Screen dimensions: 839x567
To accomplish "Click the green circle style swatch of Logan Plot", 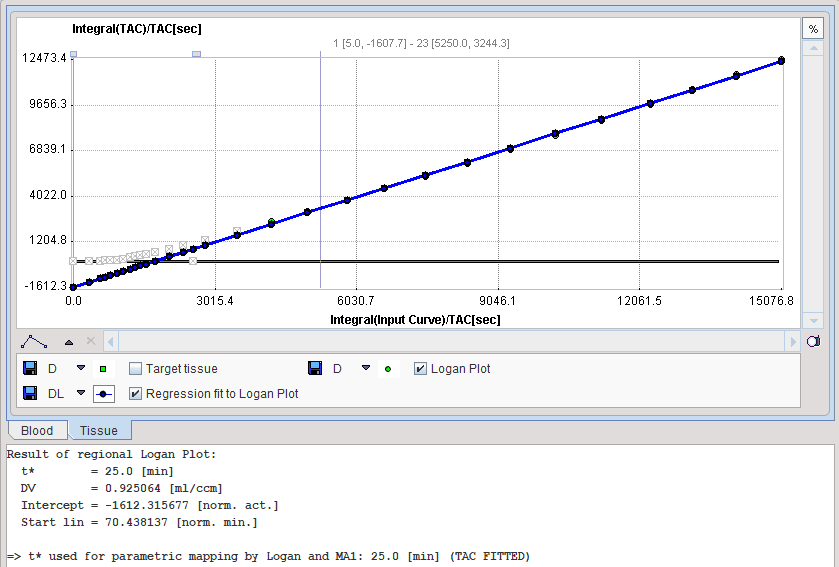I will point(388,369).
